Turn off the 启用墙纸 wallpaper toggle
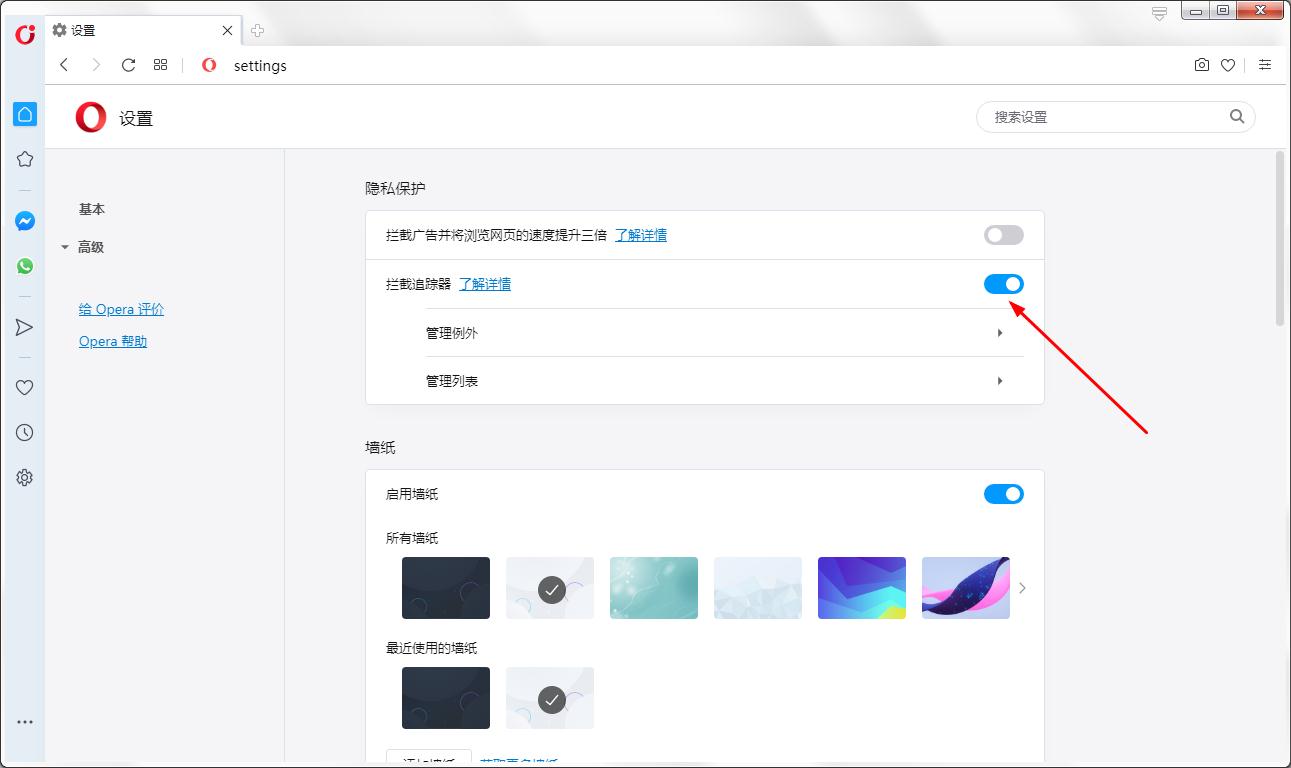This screenshot has width=1291, height=768. coord(1003,493)
